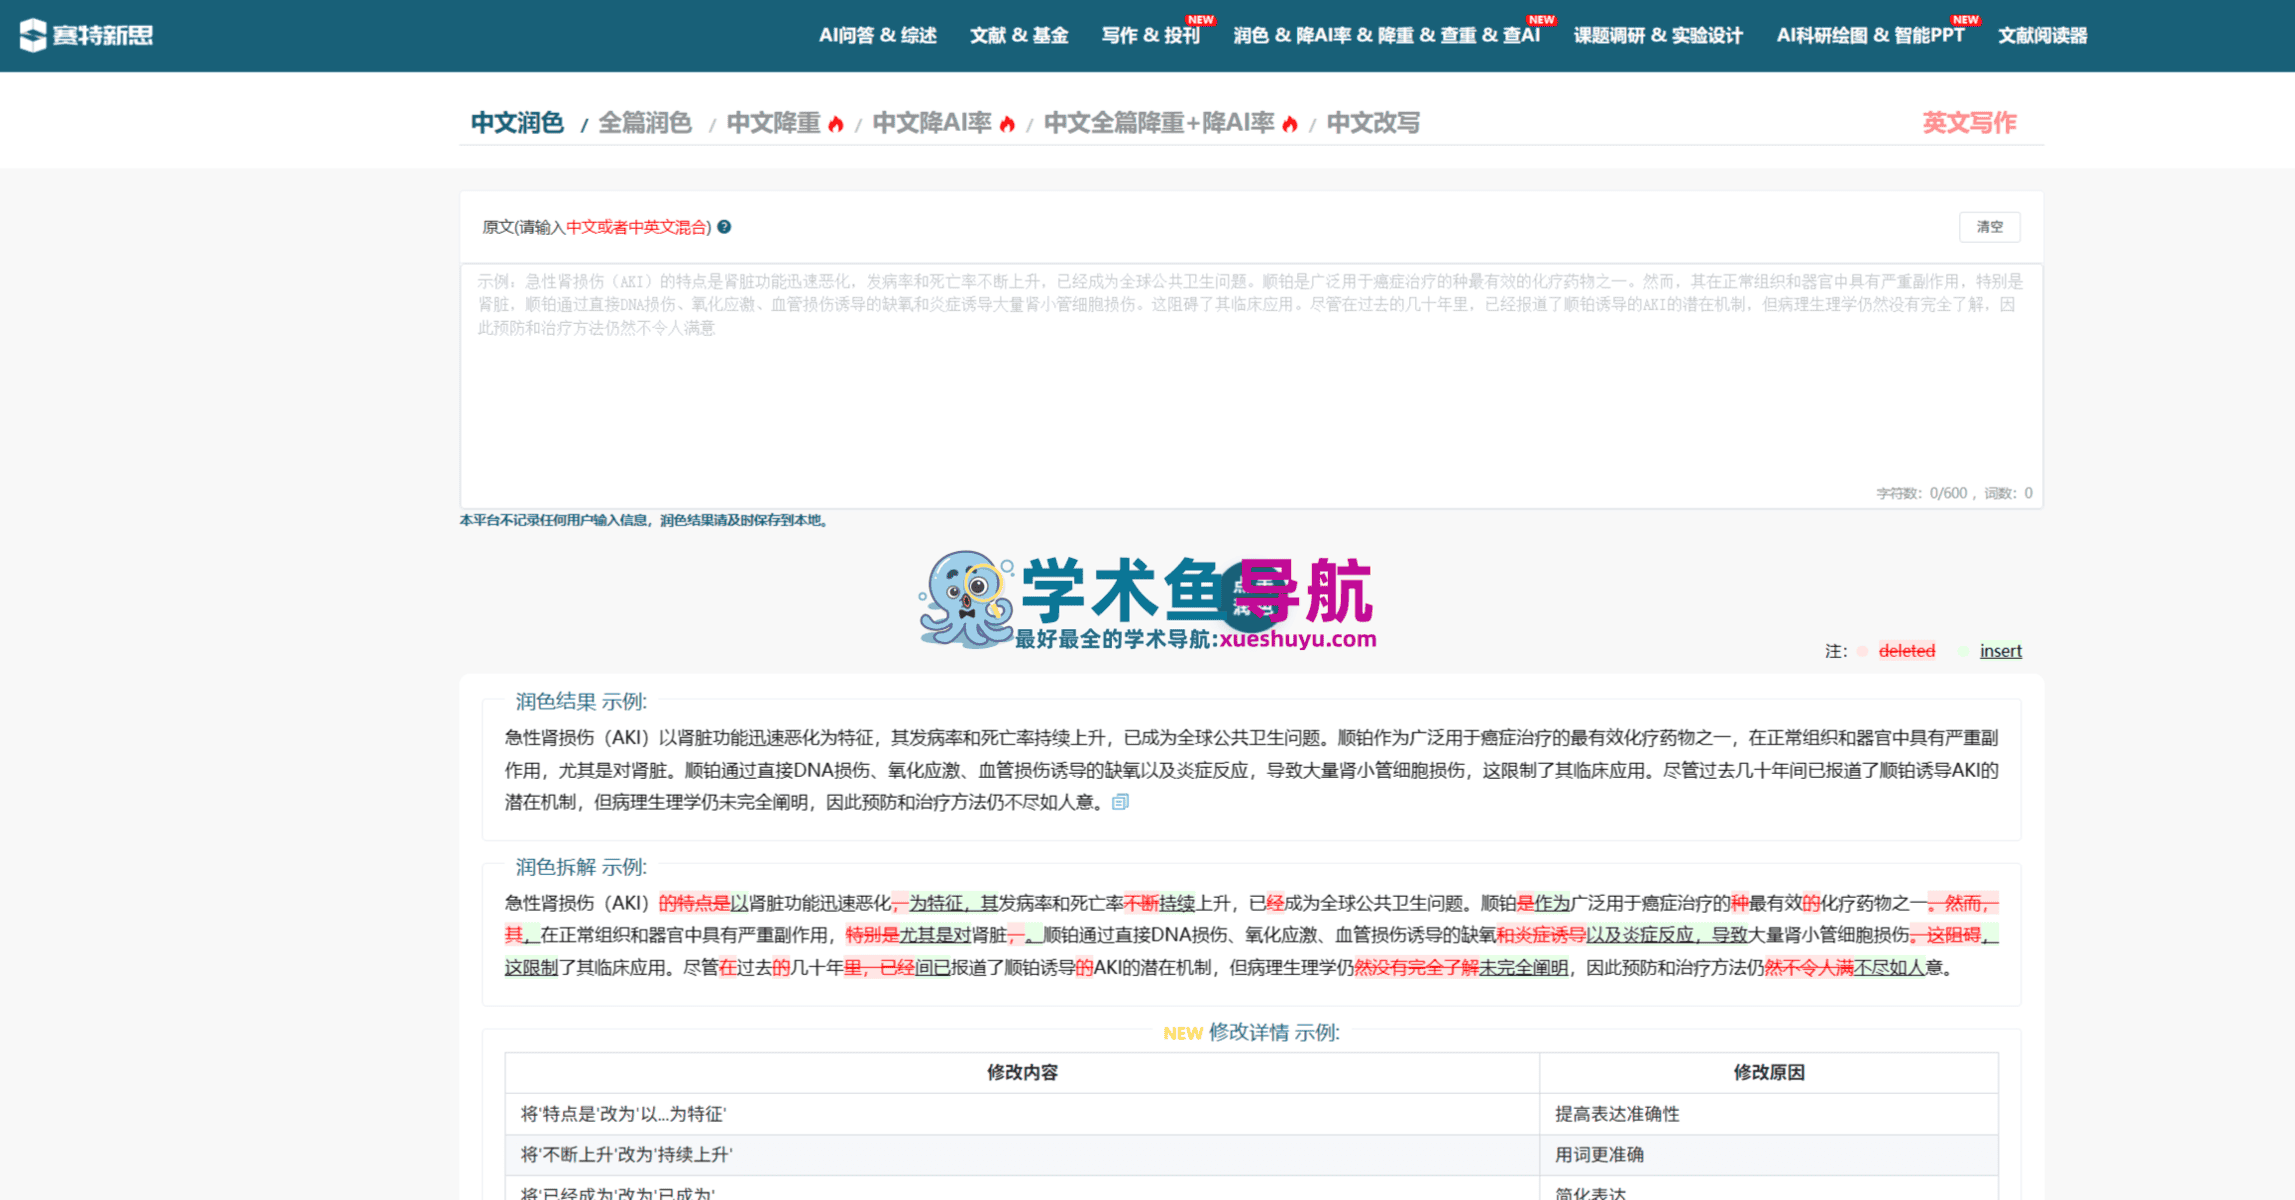Switch to the 中文改写 tab

(1373, 123)
